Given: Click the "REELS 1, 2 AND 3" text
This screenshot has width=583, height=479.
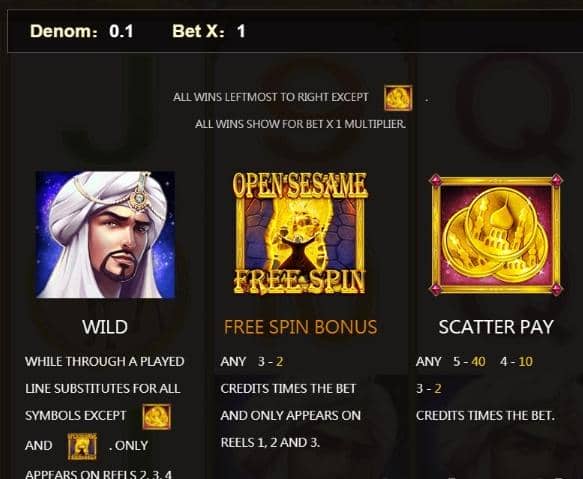Looking at the screenshot, I should coord(270,443).
